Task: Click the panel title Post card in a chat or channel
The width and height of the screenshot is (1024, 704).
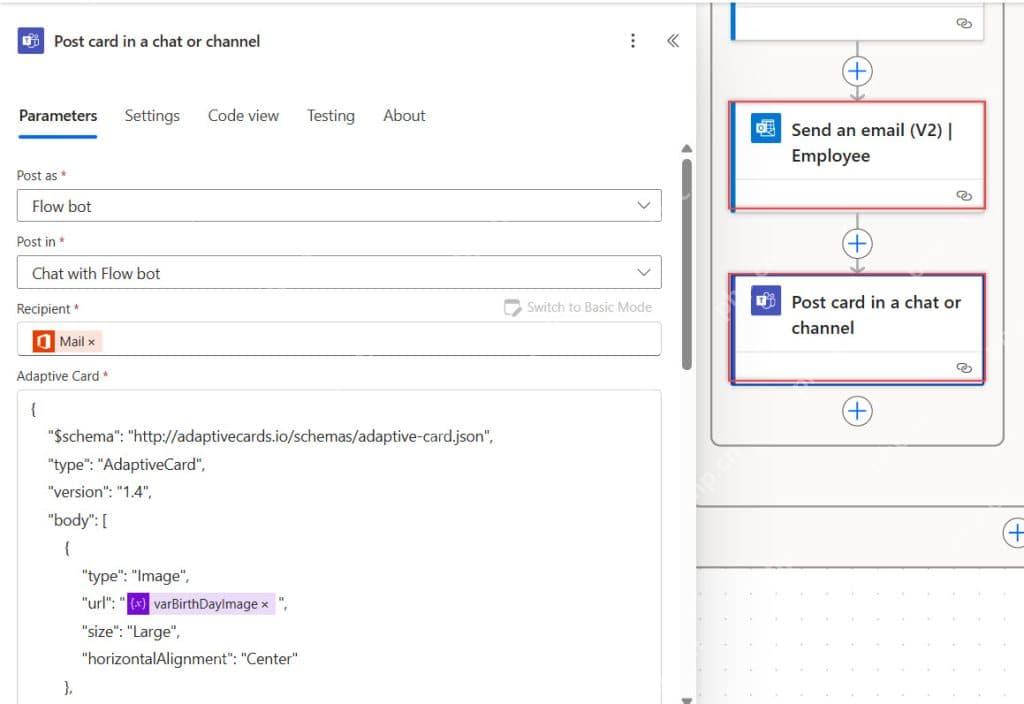Action: [x=157, y=41]
